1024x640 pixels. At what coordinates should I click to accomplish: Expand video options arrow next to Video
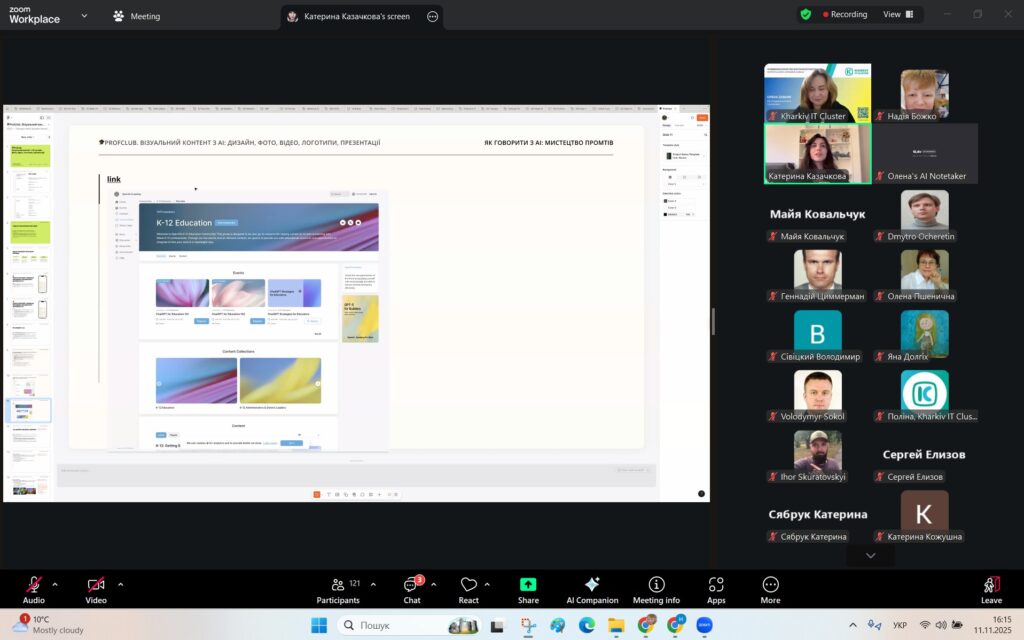click(x=120, y=584)
